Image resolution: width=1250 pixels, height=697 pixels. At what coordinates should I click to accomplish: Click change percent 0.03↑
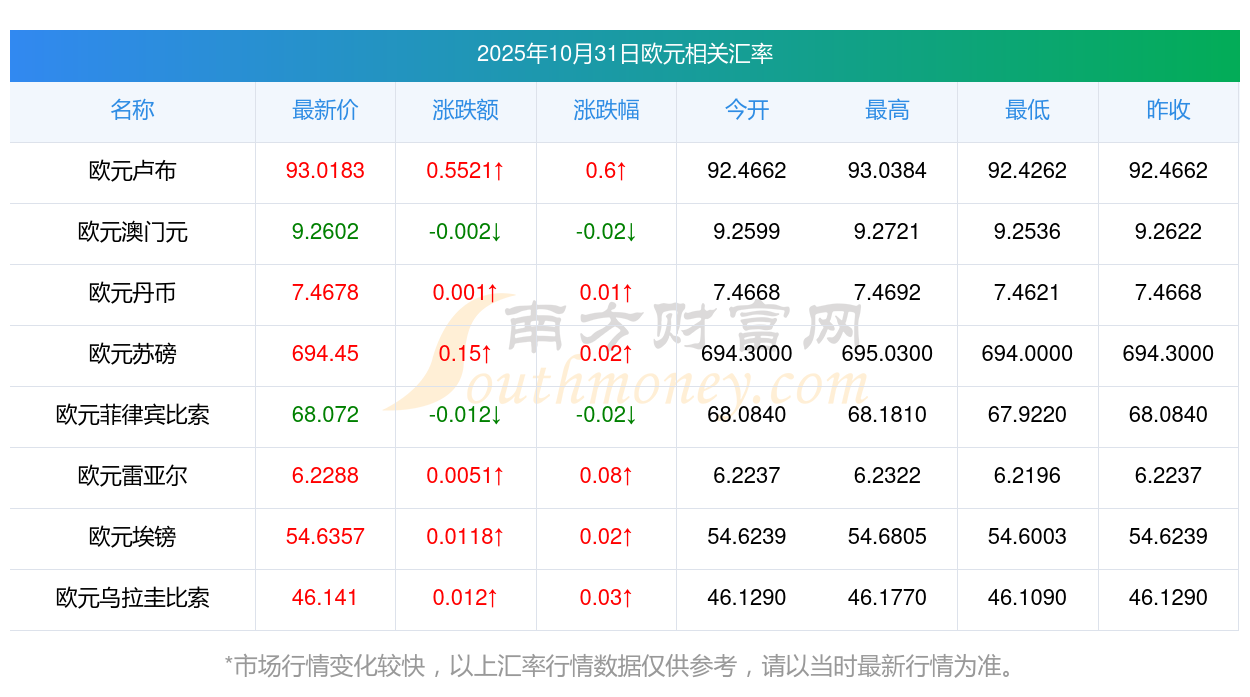click(606, 598)
